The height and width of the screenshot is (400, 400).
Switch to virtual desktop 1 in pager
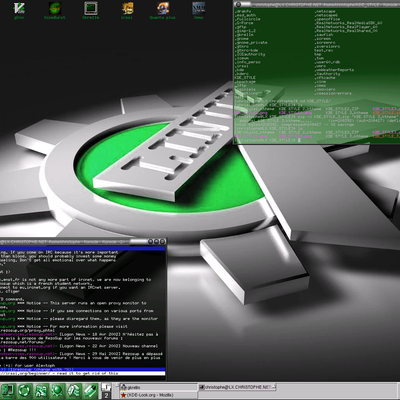106,387
